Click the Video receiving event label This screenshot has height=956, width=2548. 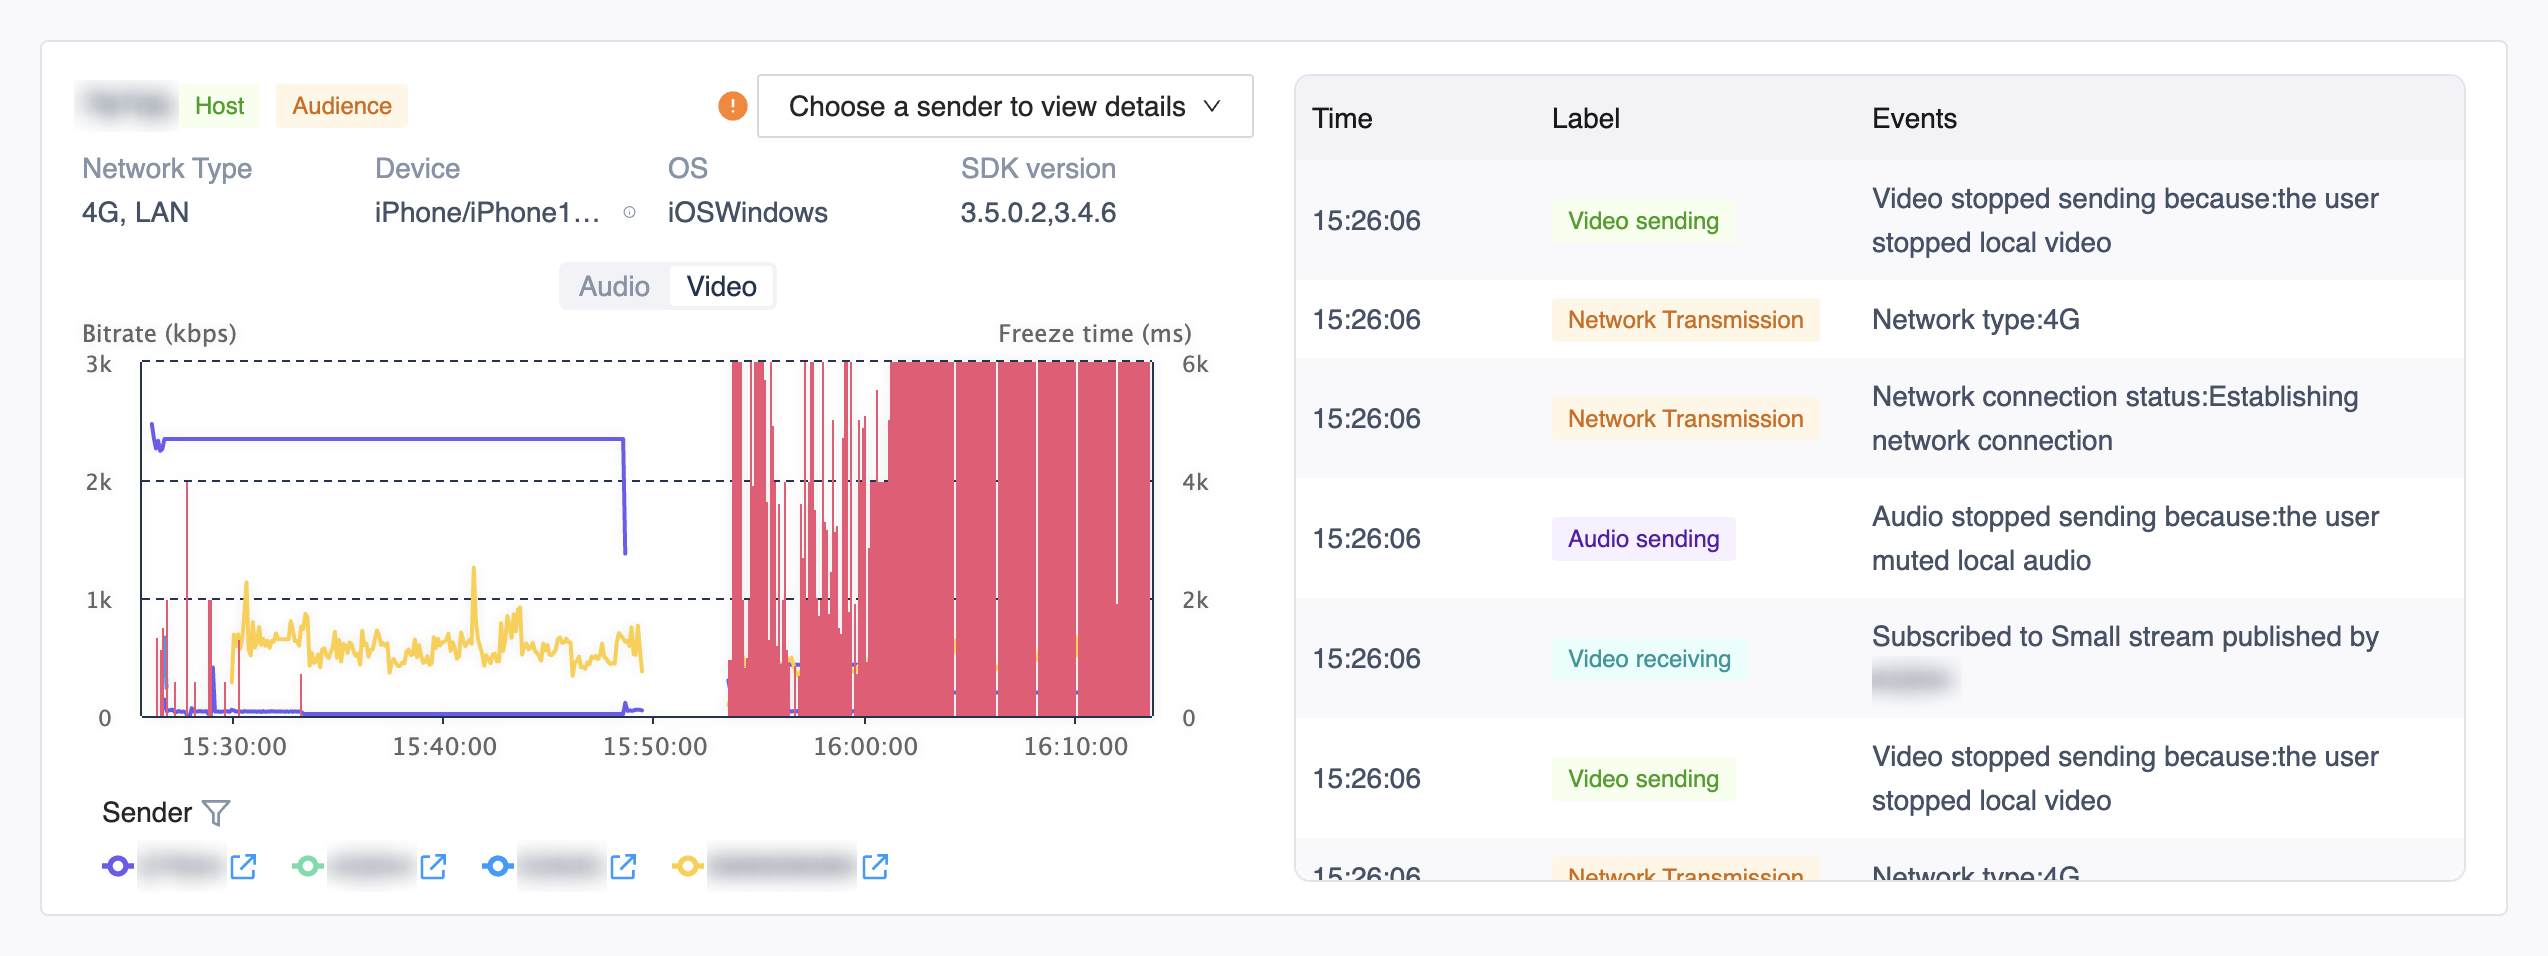click(x=1649, y=659)
